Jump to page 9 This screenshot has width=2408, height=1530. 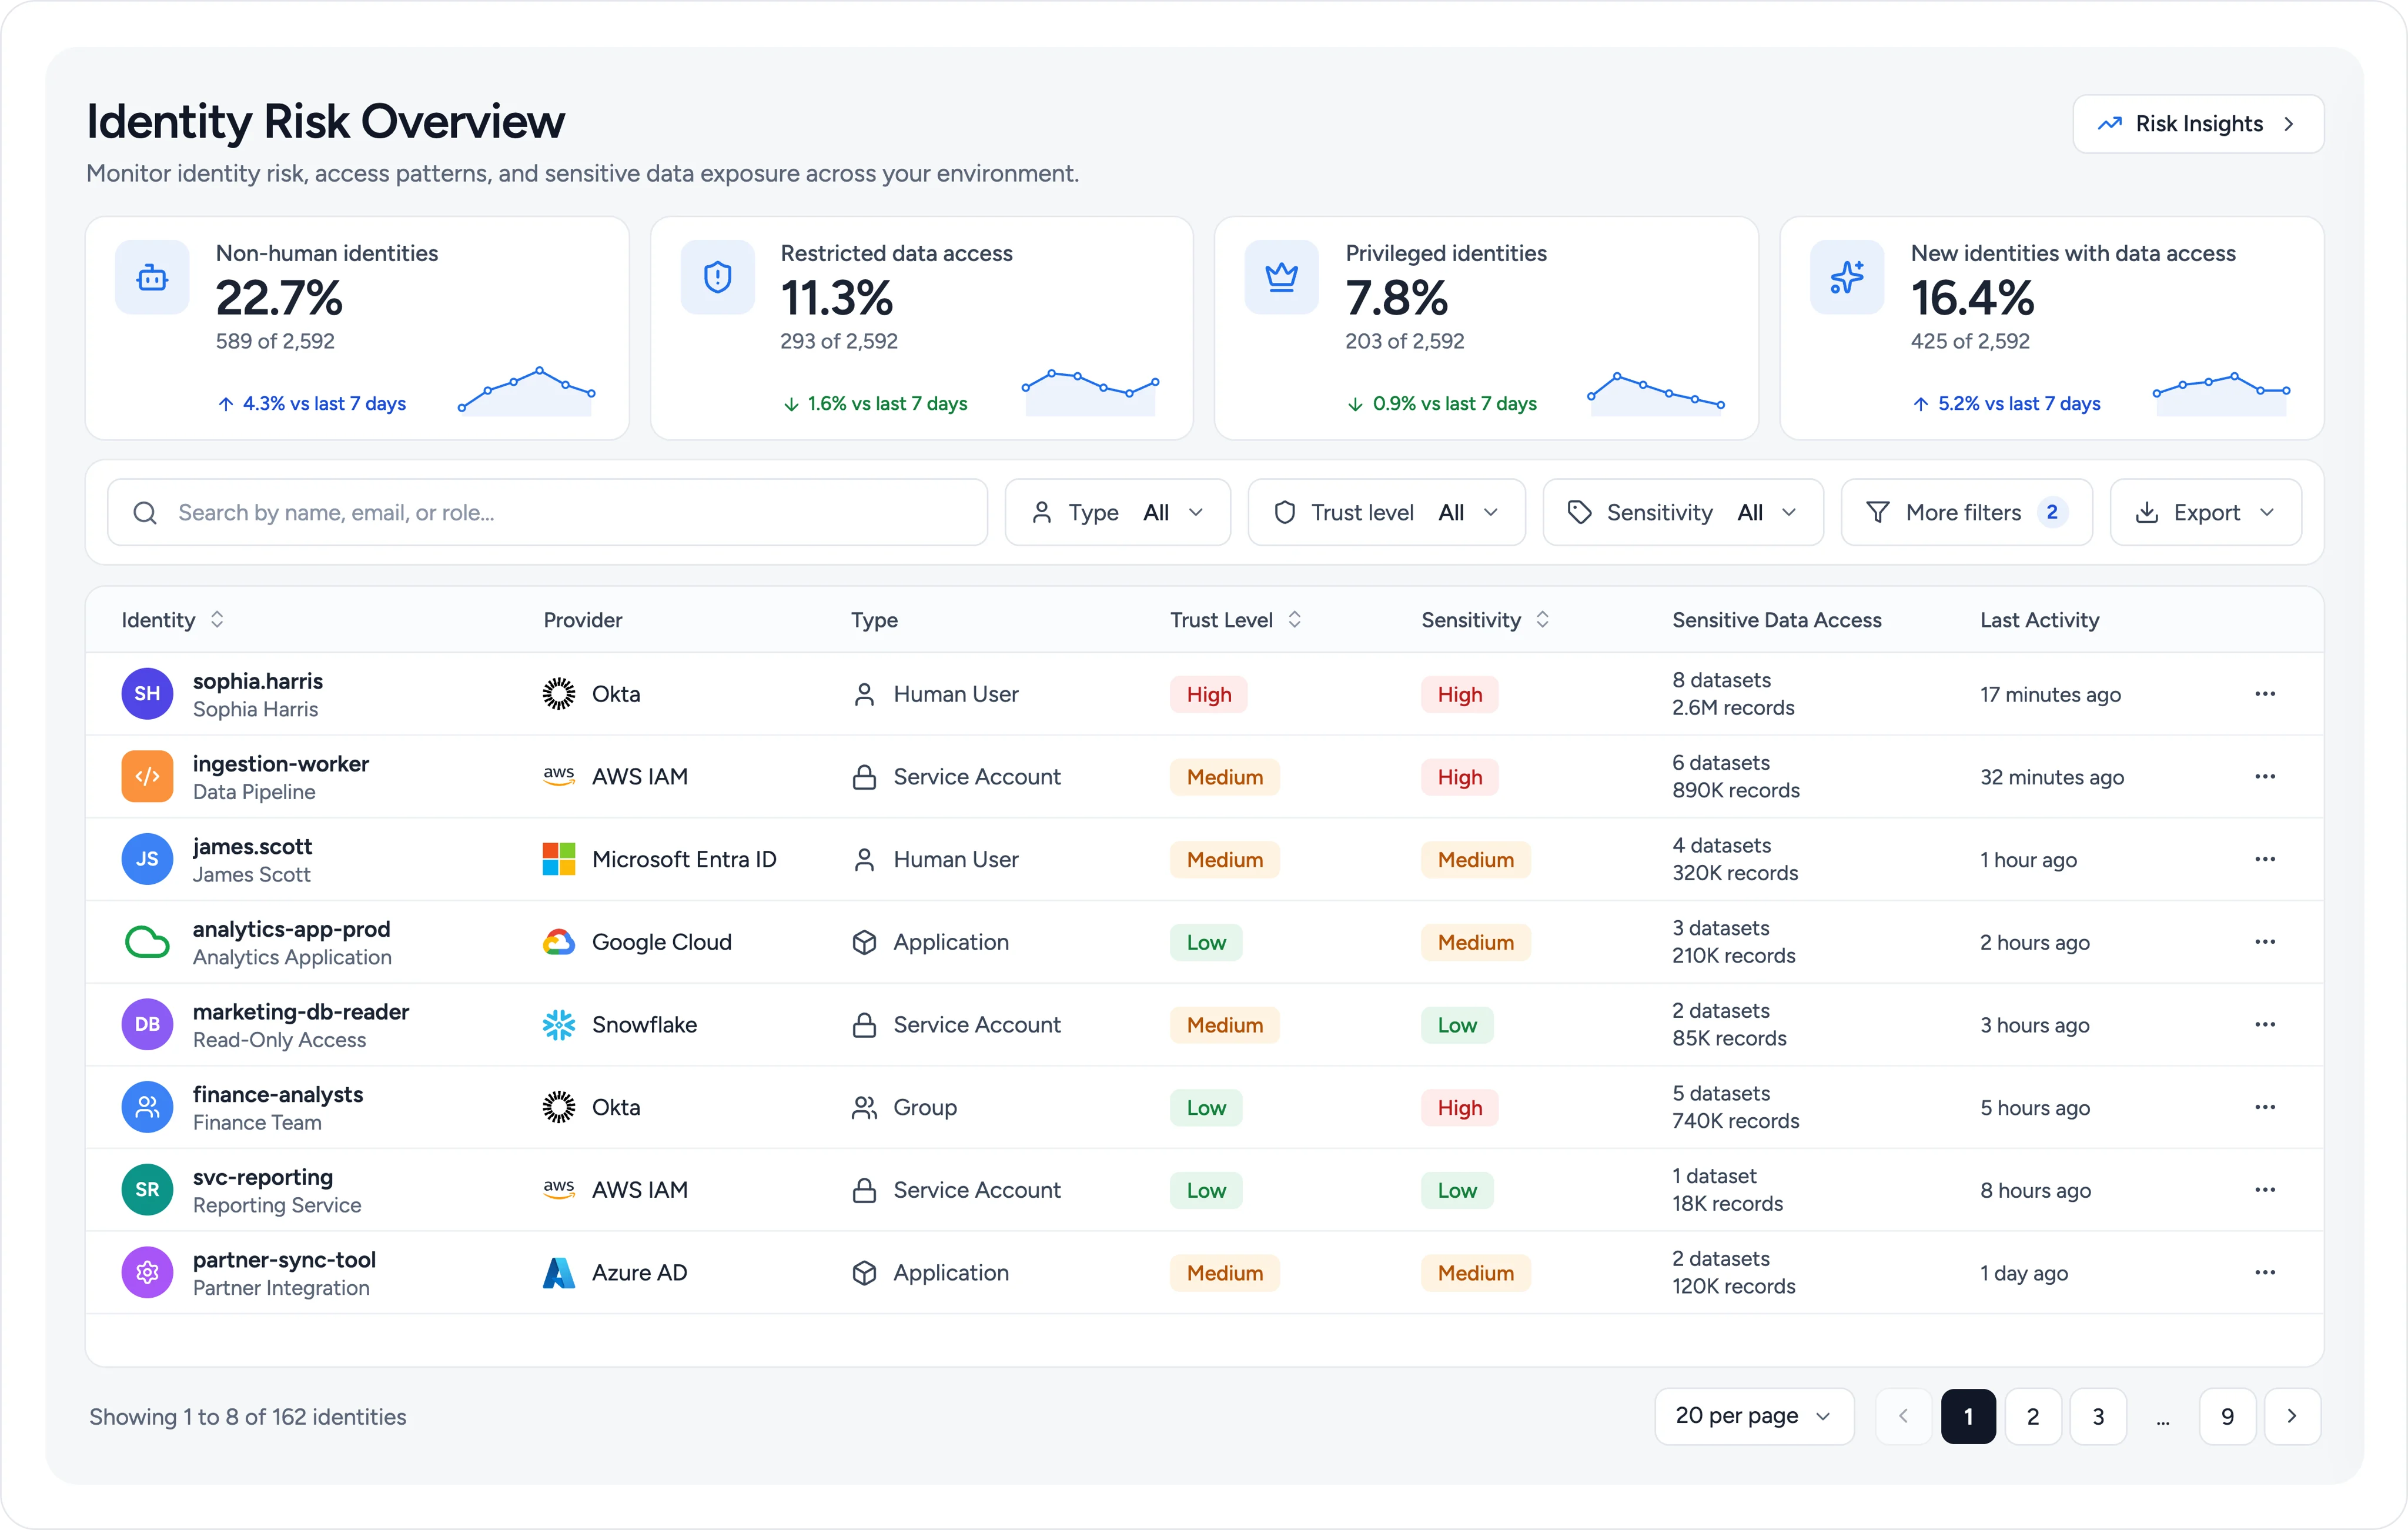[2227, 1417]
